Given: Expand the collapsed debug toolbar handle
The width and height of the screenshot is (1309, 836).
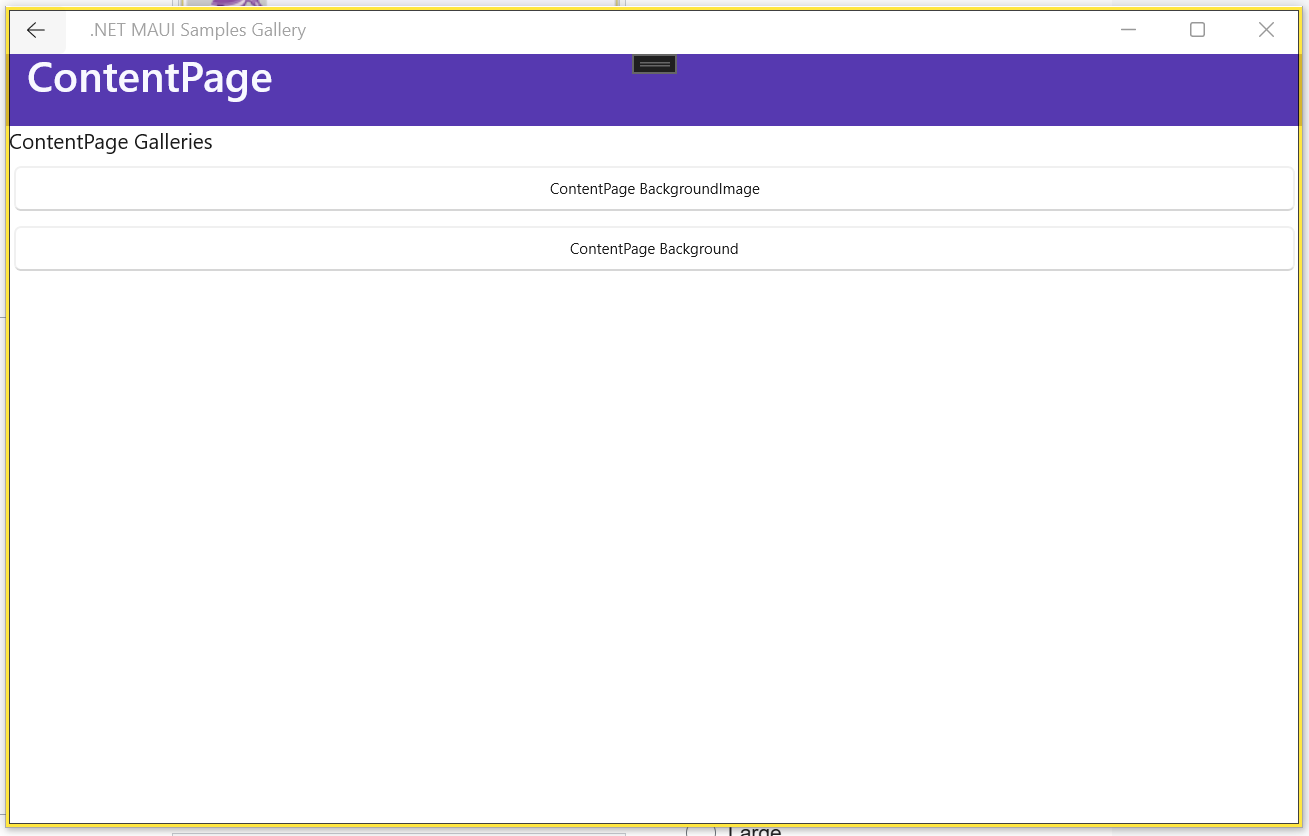Looking at the screenshot, I should point(654,64).
